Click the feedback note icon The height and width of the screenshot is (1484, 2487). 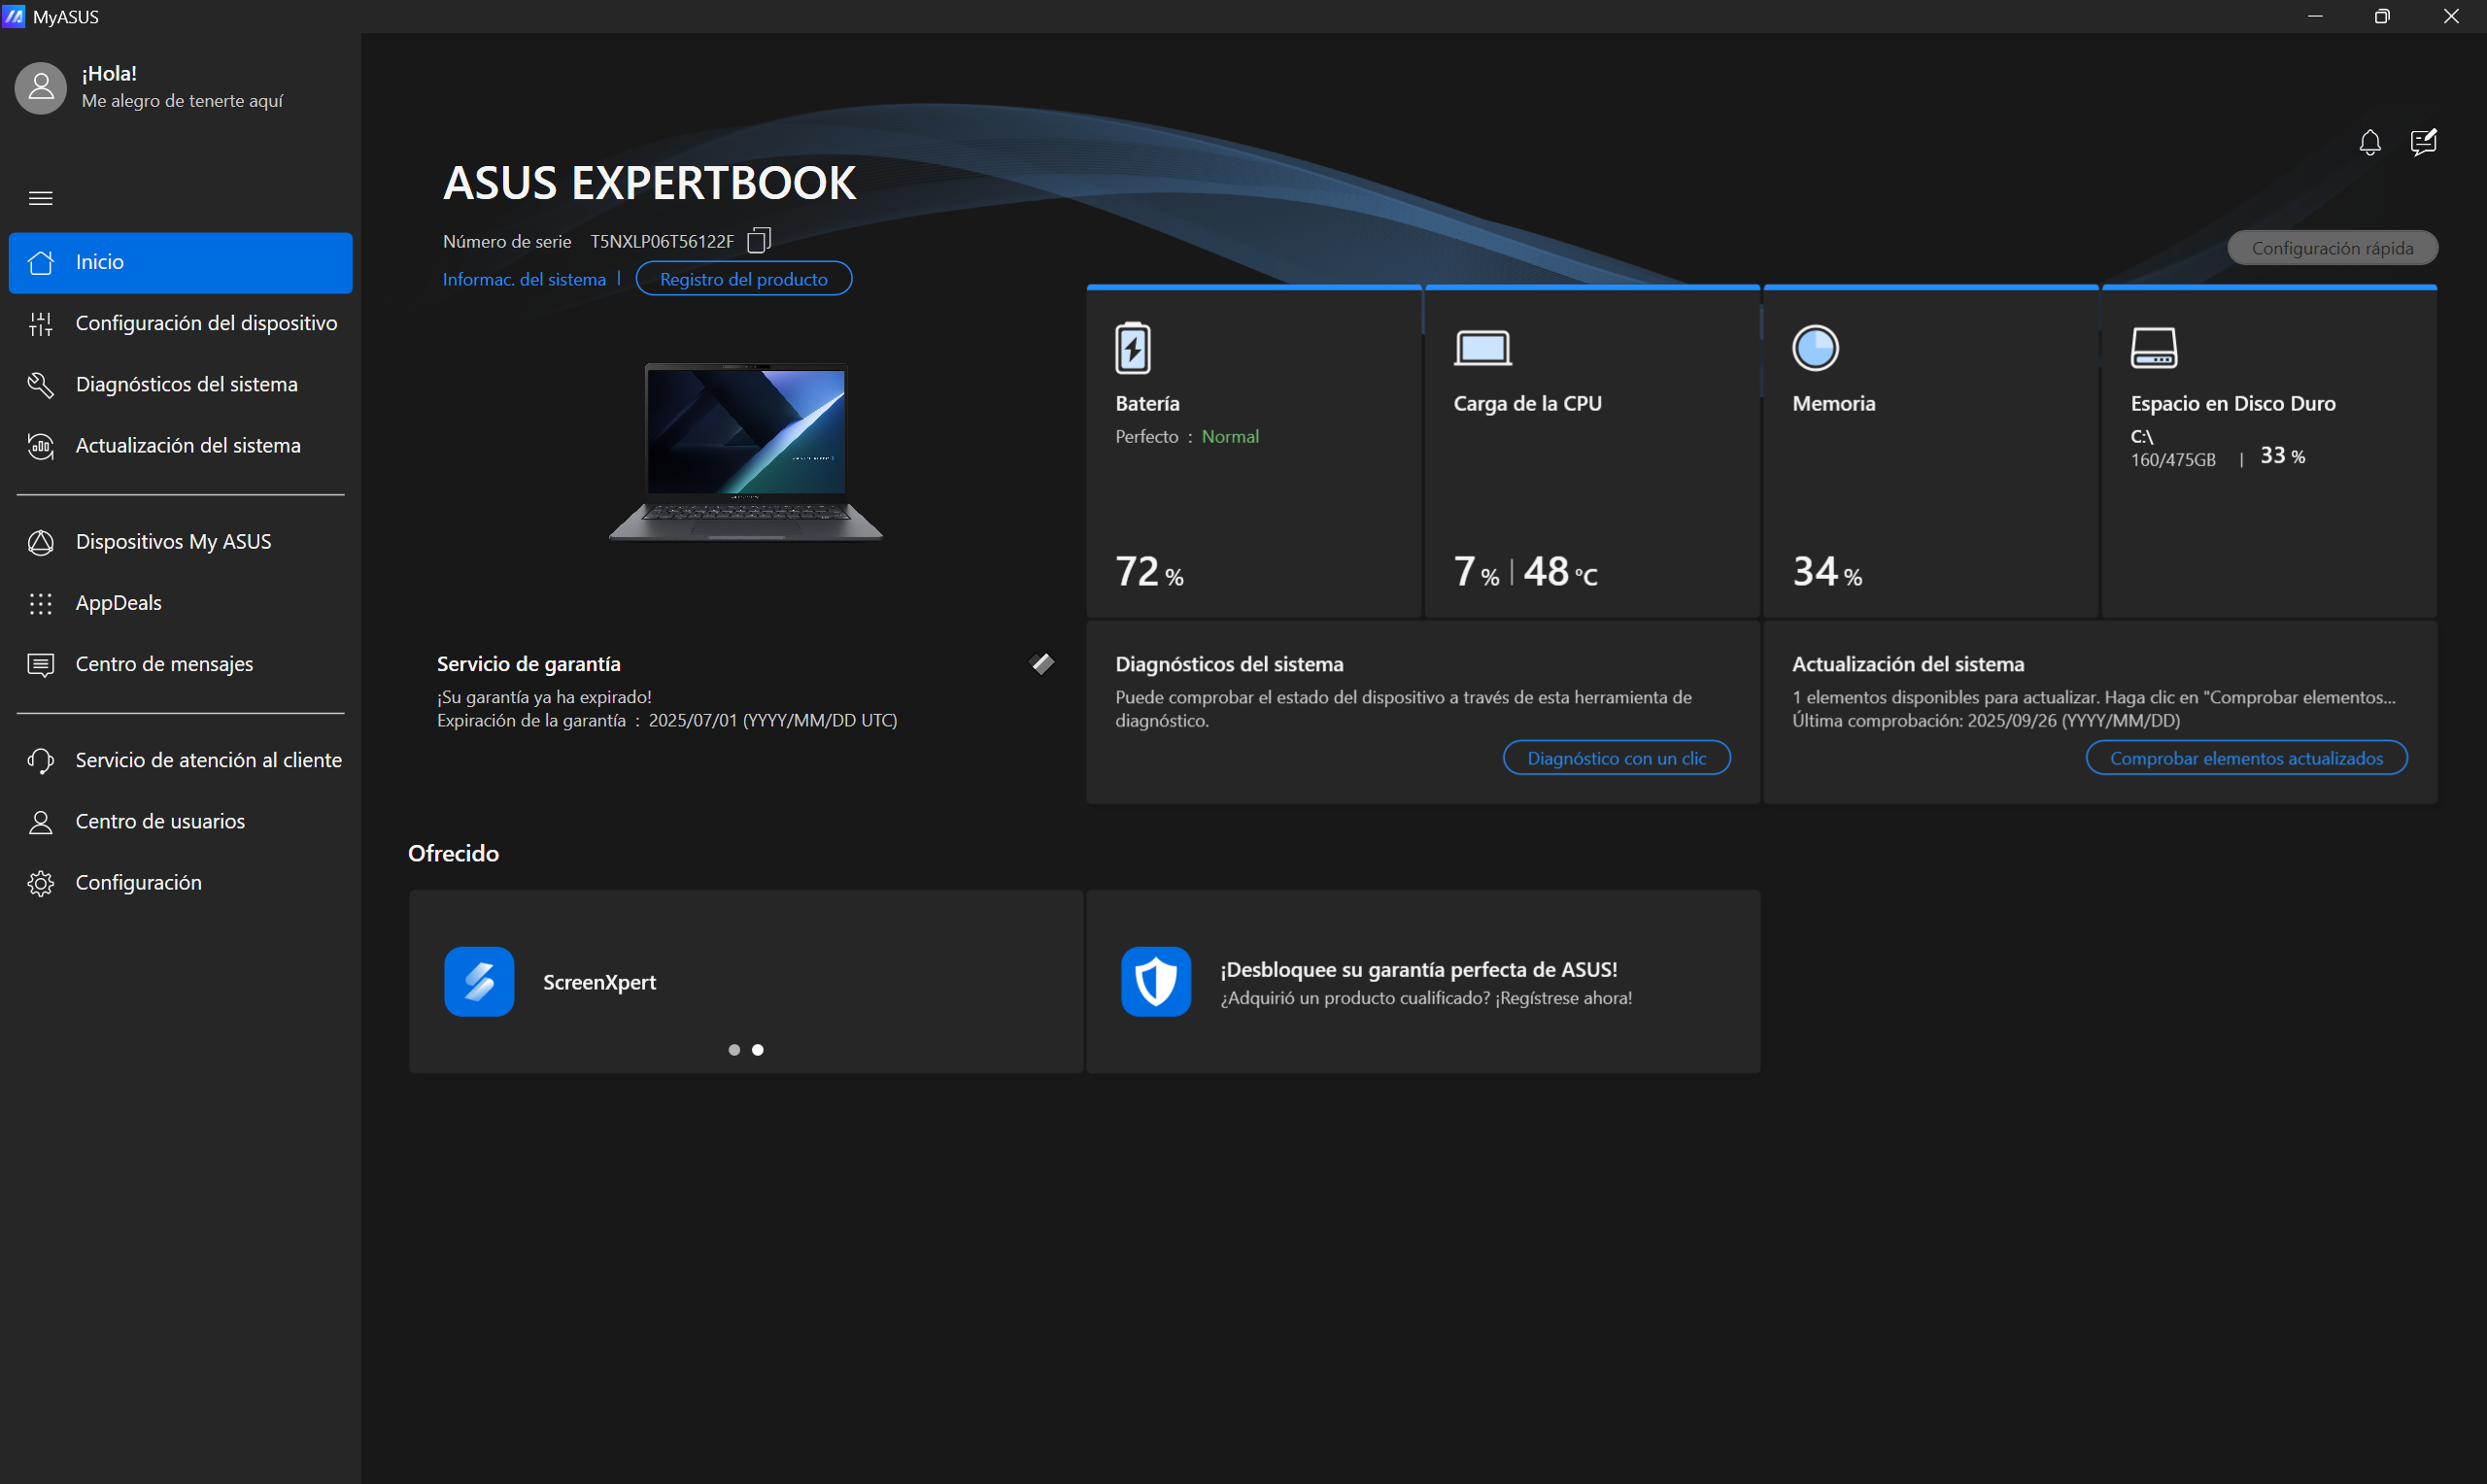point(2423,143)
